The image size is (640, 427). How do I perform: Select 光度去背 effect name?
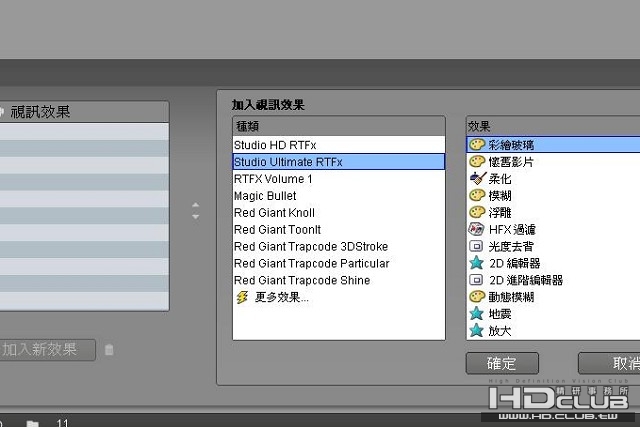(x=511, y=247)
